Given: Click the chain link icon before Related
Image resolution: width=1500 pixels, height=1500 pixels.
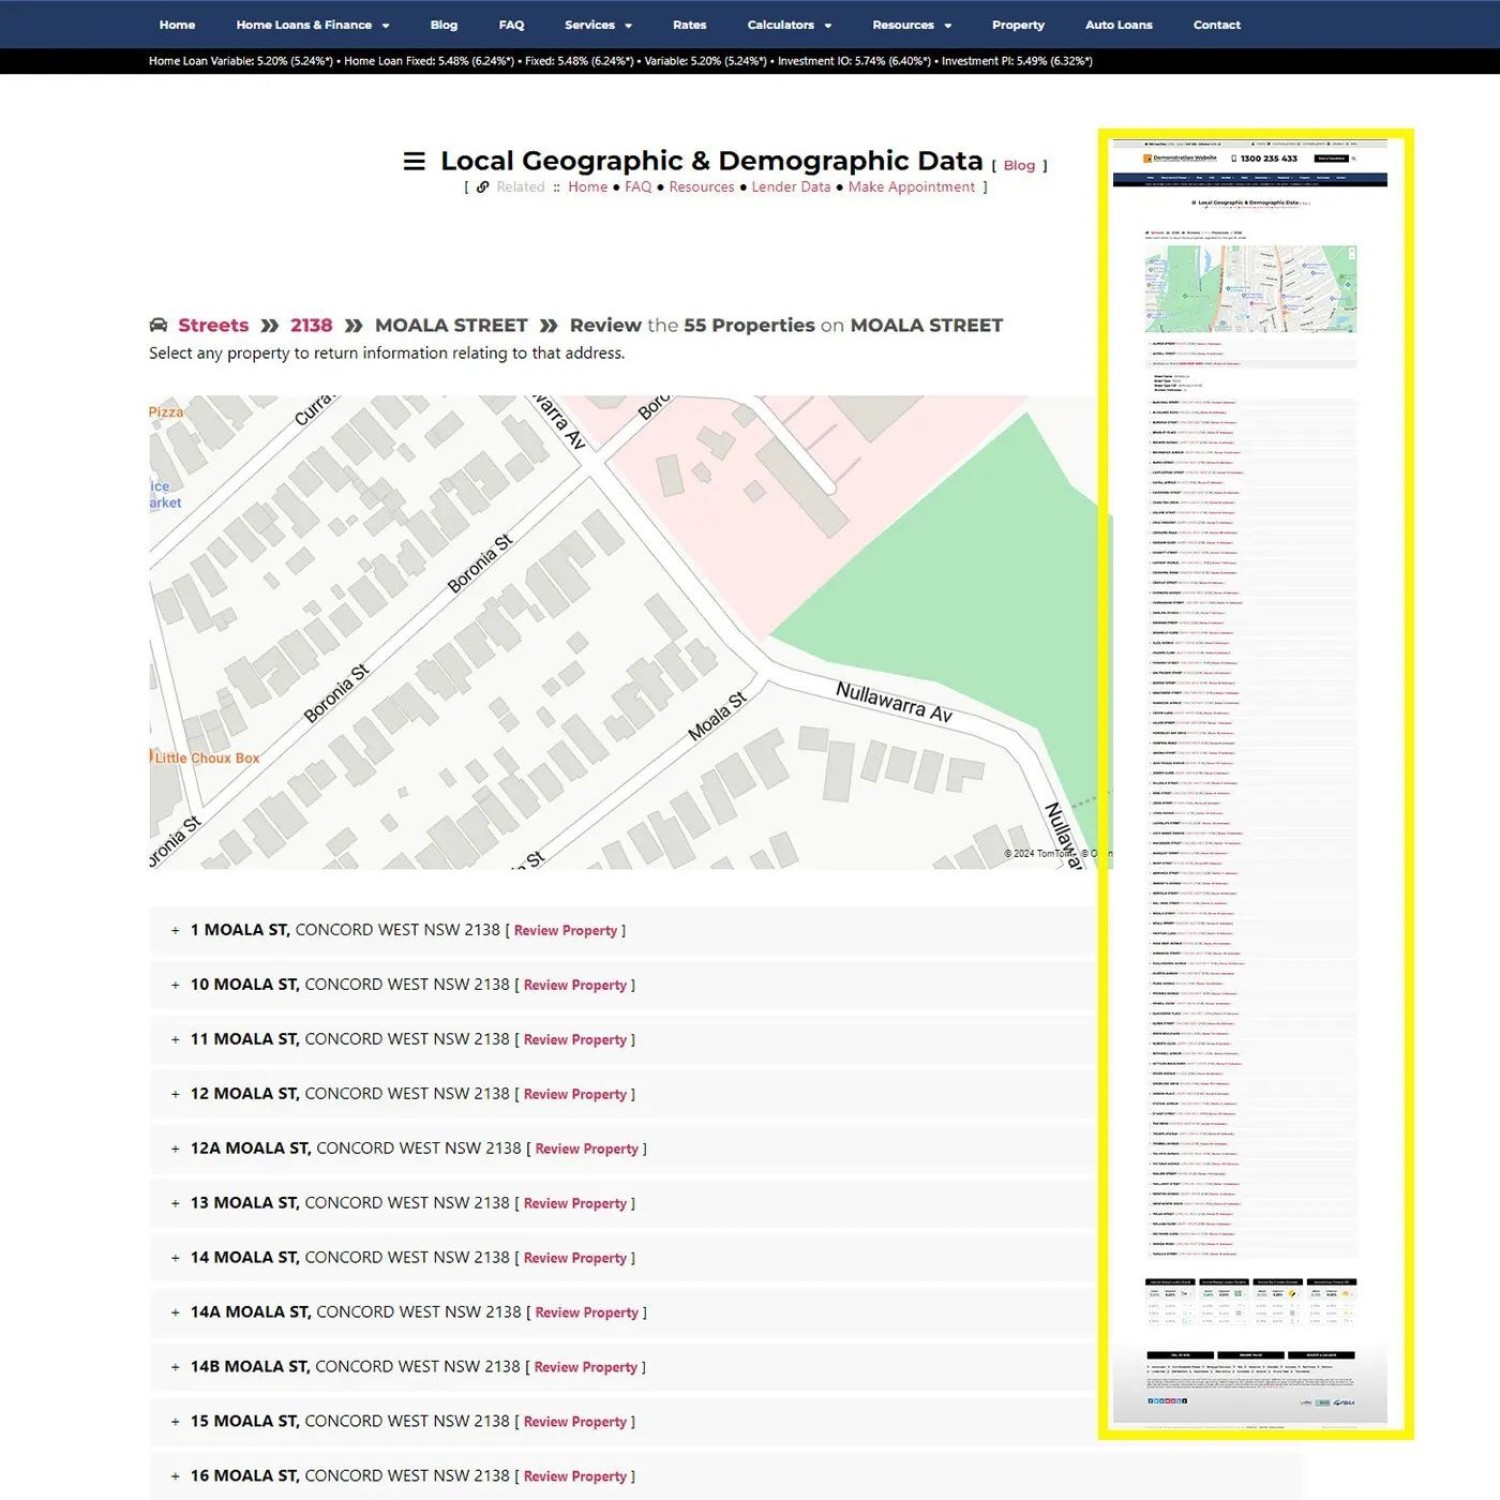Looking at the screenshot, I should point(483,187).
